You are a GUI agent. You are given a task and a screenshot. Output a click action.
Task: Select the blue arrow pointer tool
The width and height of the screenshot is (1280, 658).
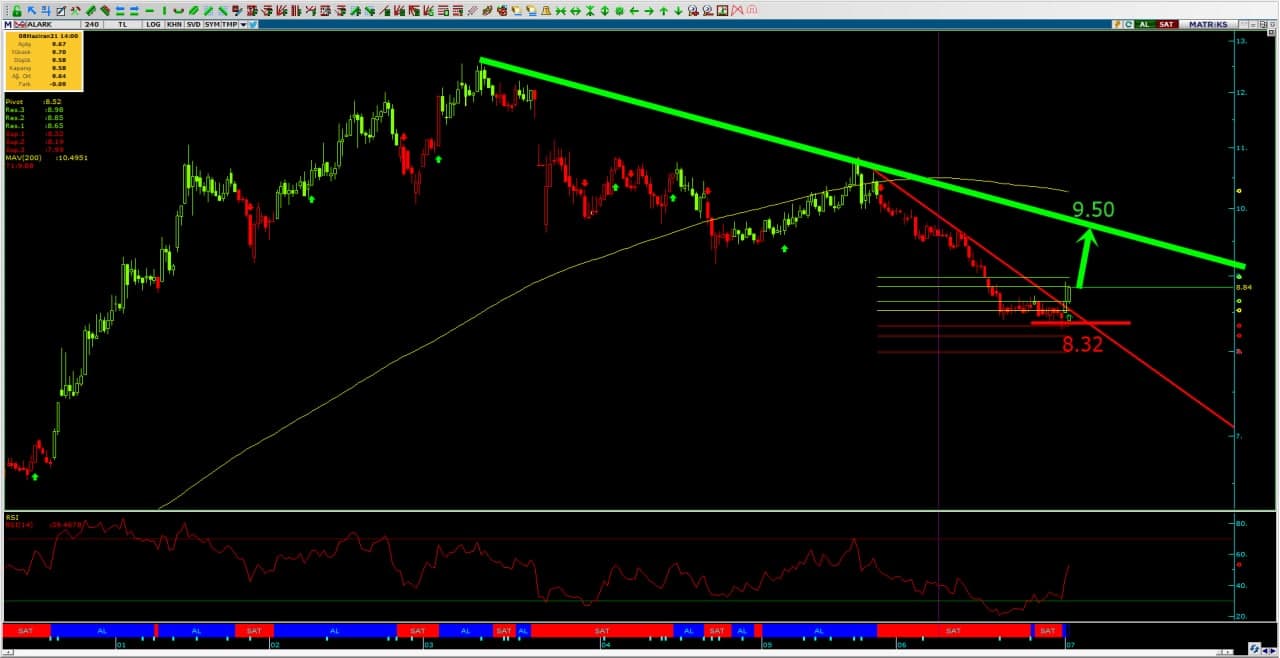coord(31,10)
